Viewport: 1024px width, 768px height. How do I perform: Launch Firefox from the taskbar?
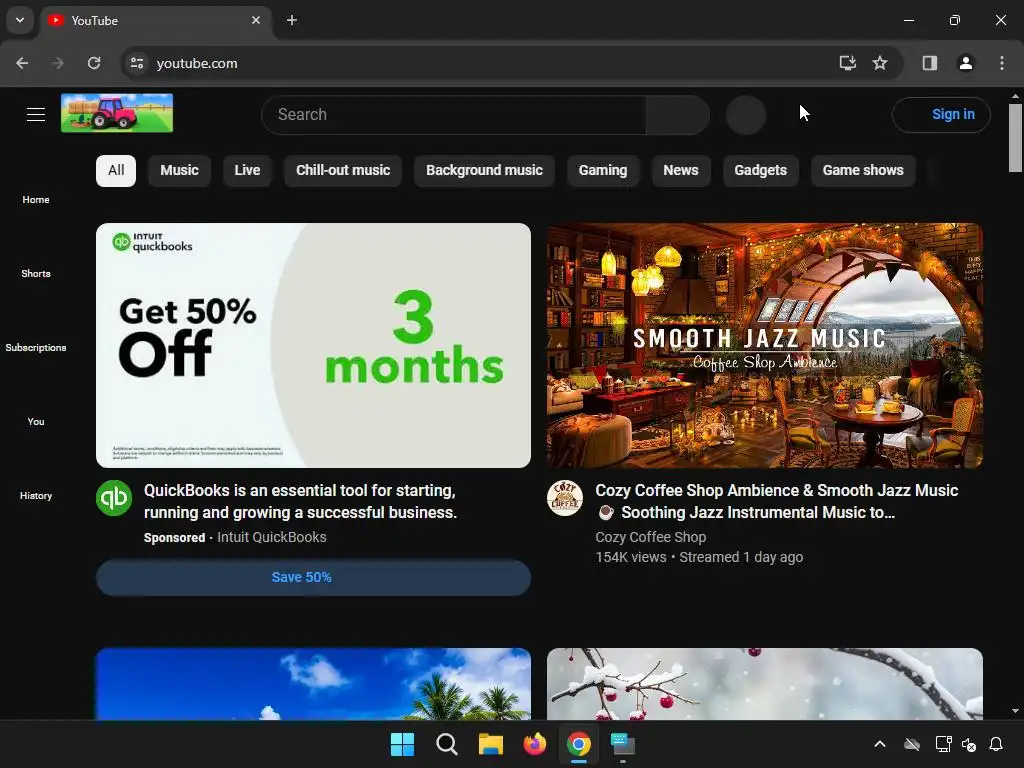point(535,744)
